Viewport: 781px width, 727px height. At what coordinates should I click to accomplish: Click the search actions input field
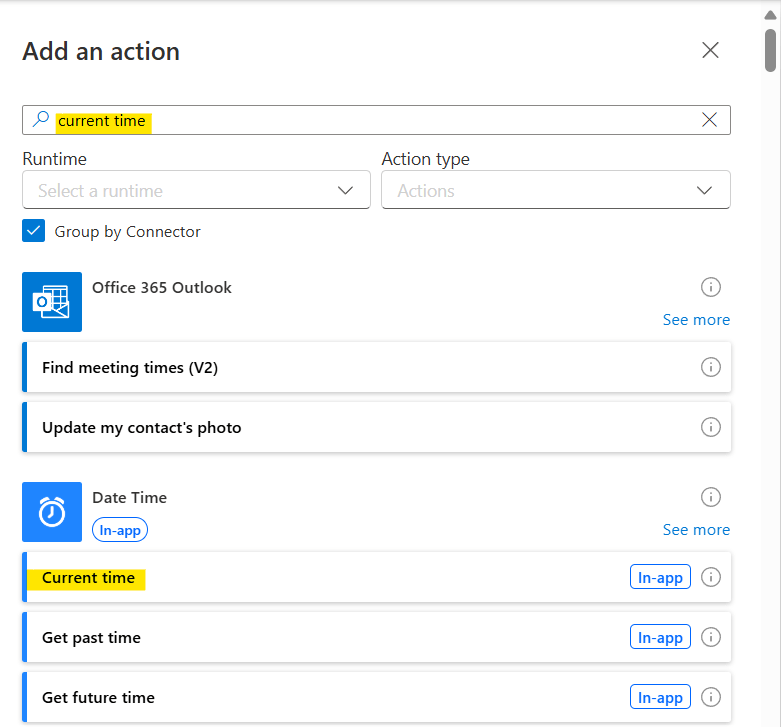[x=400, y=120]
